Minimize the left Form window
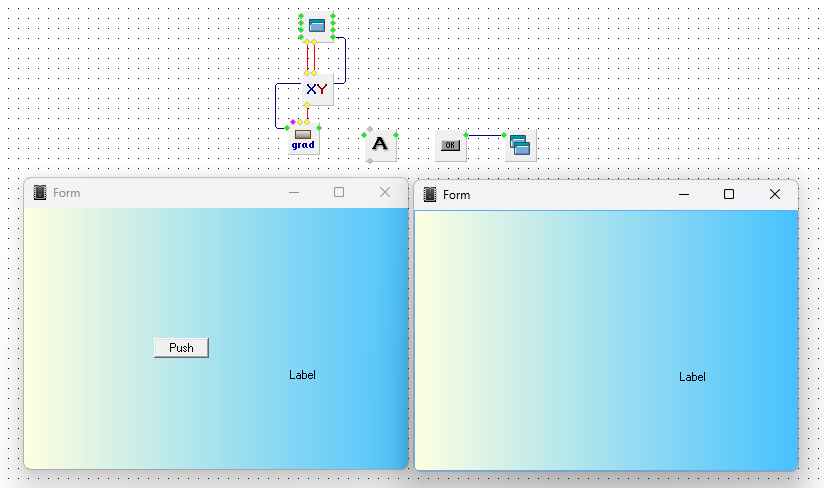 tap(294, 193)
